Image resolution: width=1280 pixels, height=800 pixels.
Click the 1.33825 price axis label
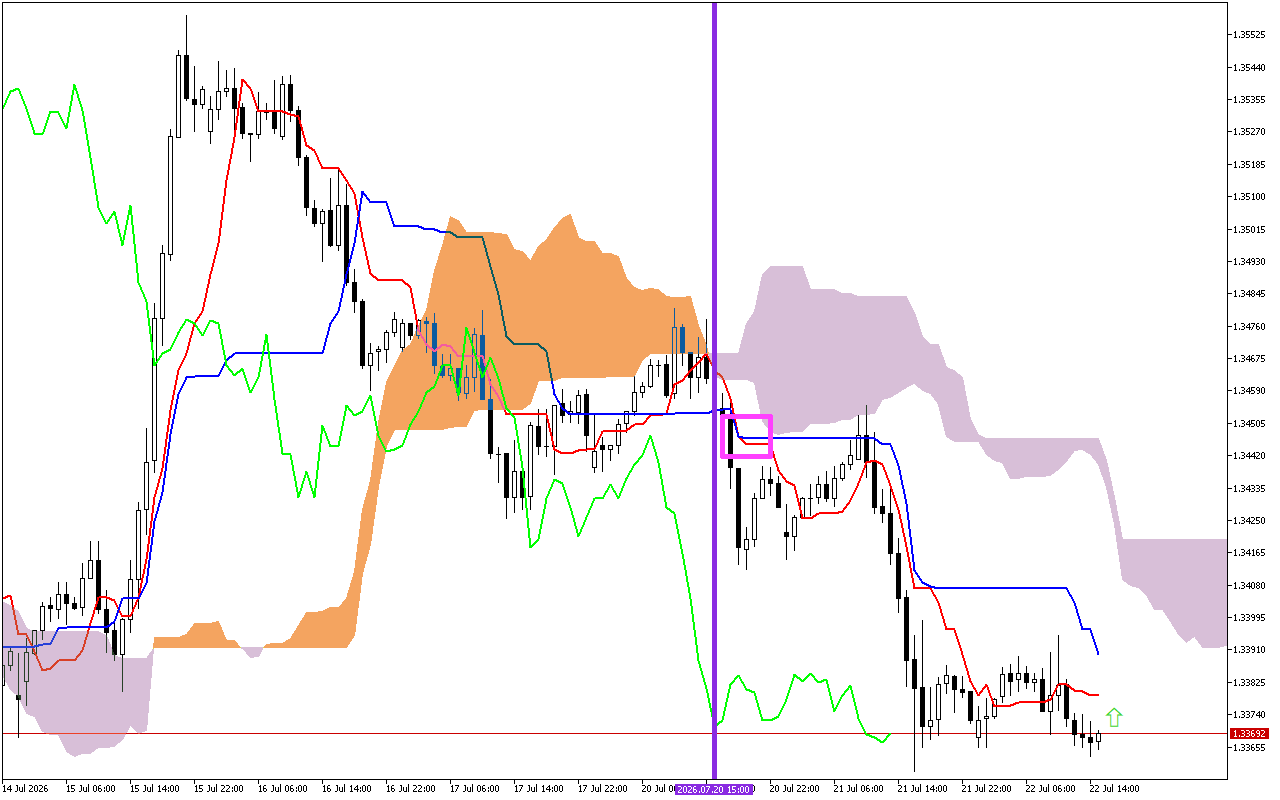[x=1250, y=682]
